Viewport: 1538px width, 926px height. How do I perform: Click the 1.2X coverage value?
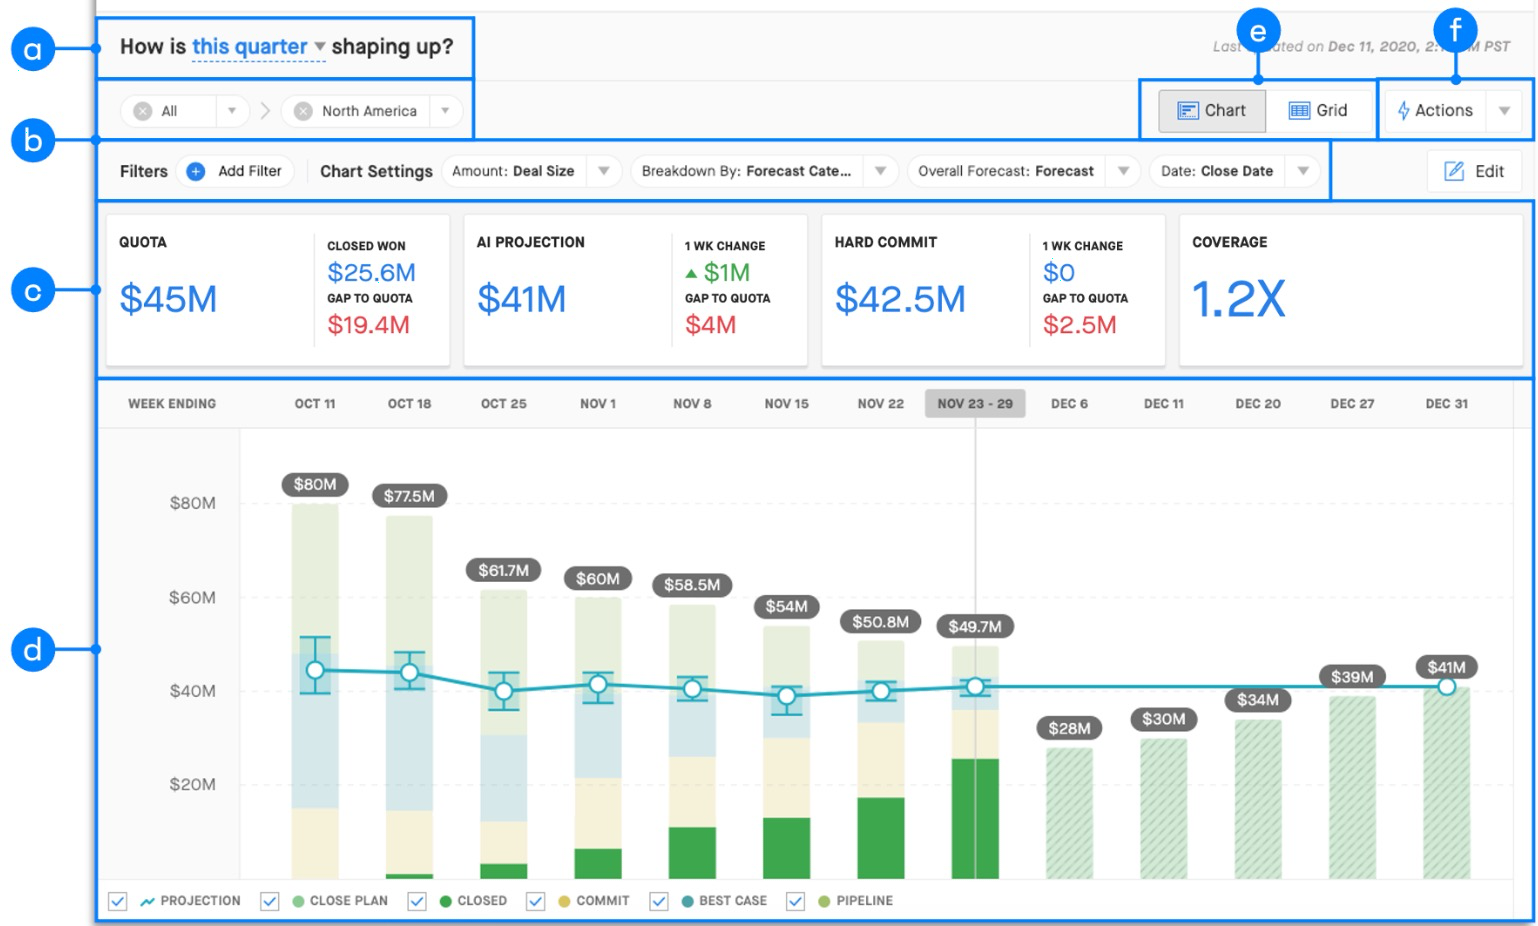[x=1239, y=299]
